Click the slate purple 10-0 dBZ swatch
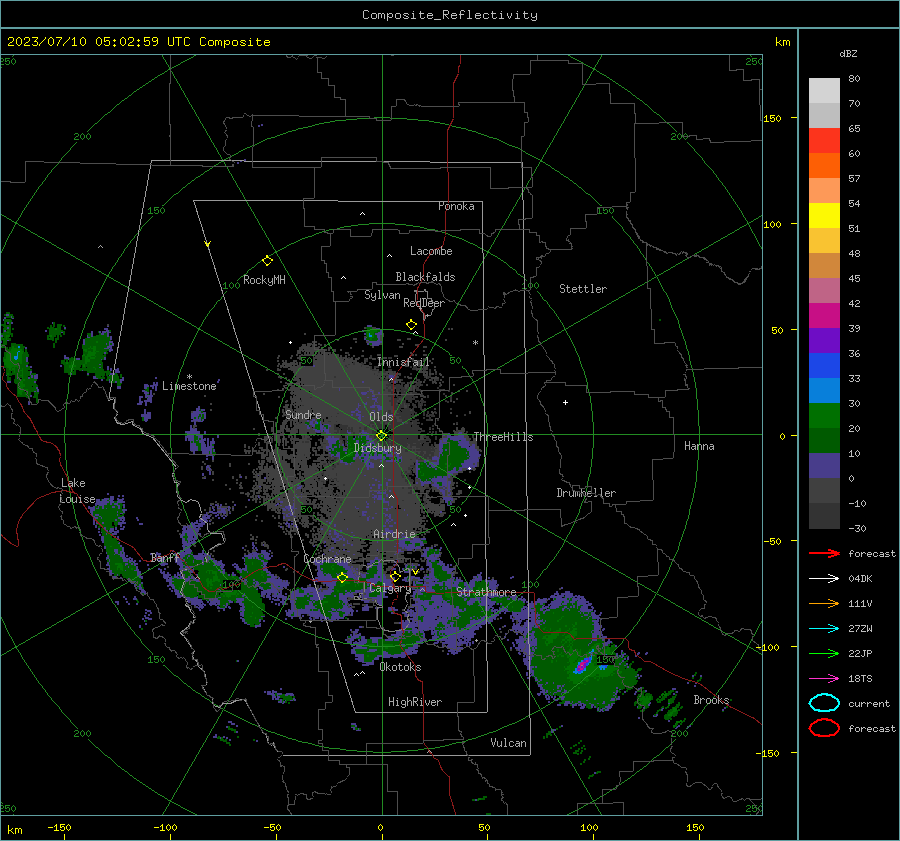 824,466
